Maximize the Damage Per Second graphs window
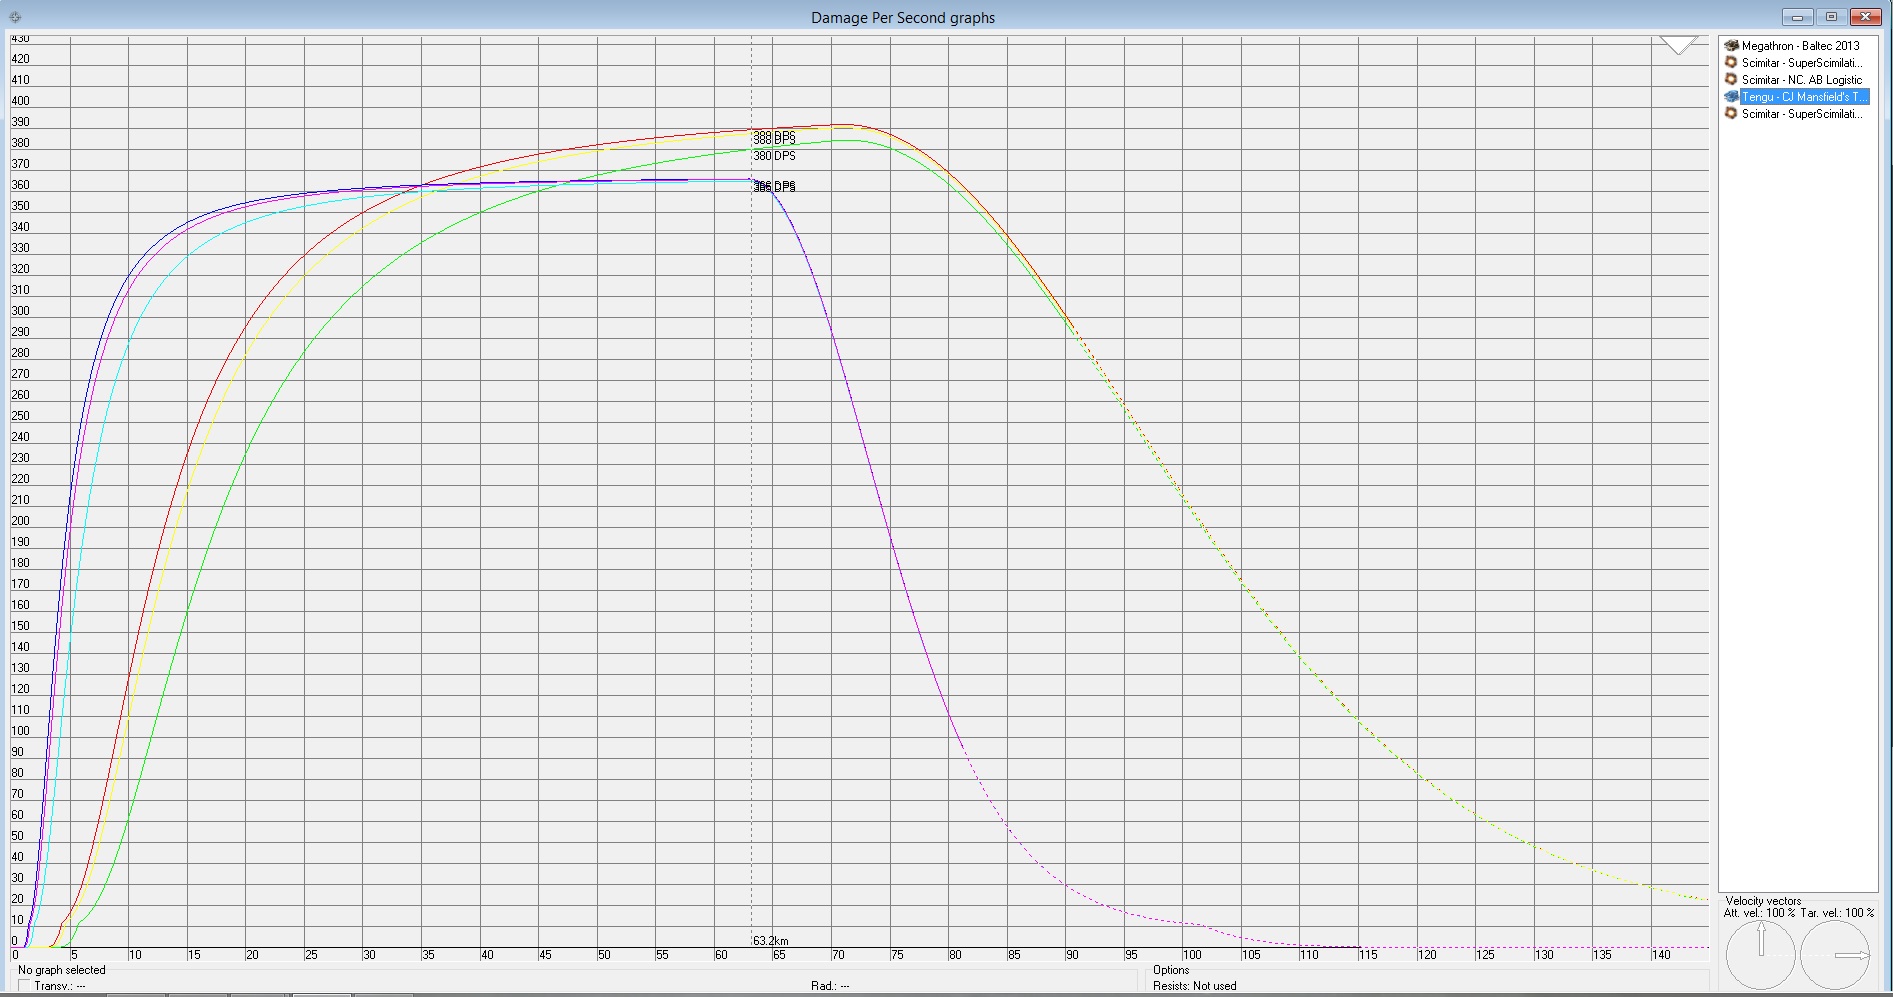Screen dimensions: 1893x997 click(x=1831, y=17)
